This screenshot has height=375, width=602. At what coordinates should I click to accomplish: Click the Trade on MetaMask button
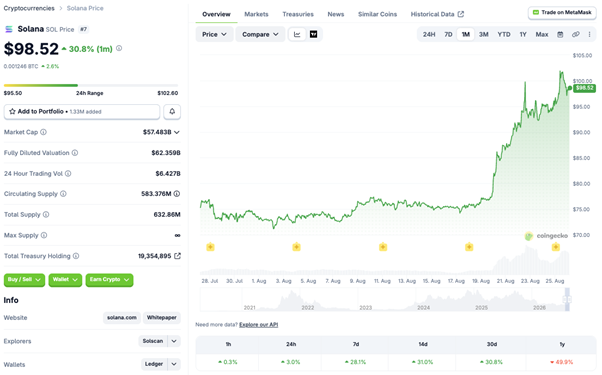[x=562, y=13]
